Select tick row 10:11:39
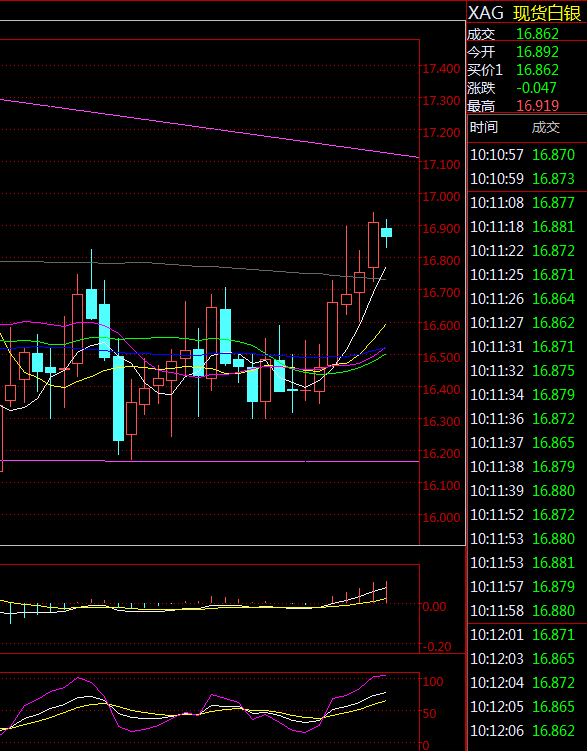Image resolution: width=587 pixels, height=751 pixels. 527,490
